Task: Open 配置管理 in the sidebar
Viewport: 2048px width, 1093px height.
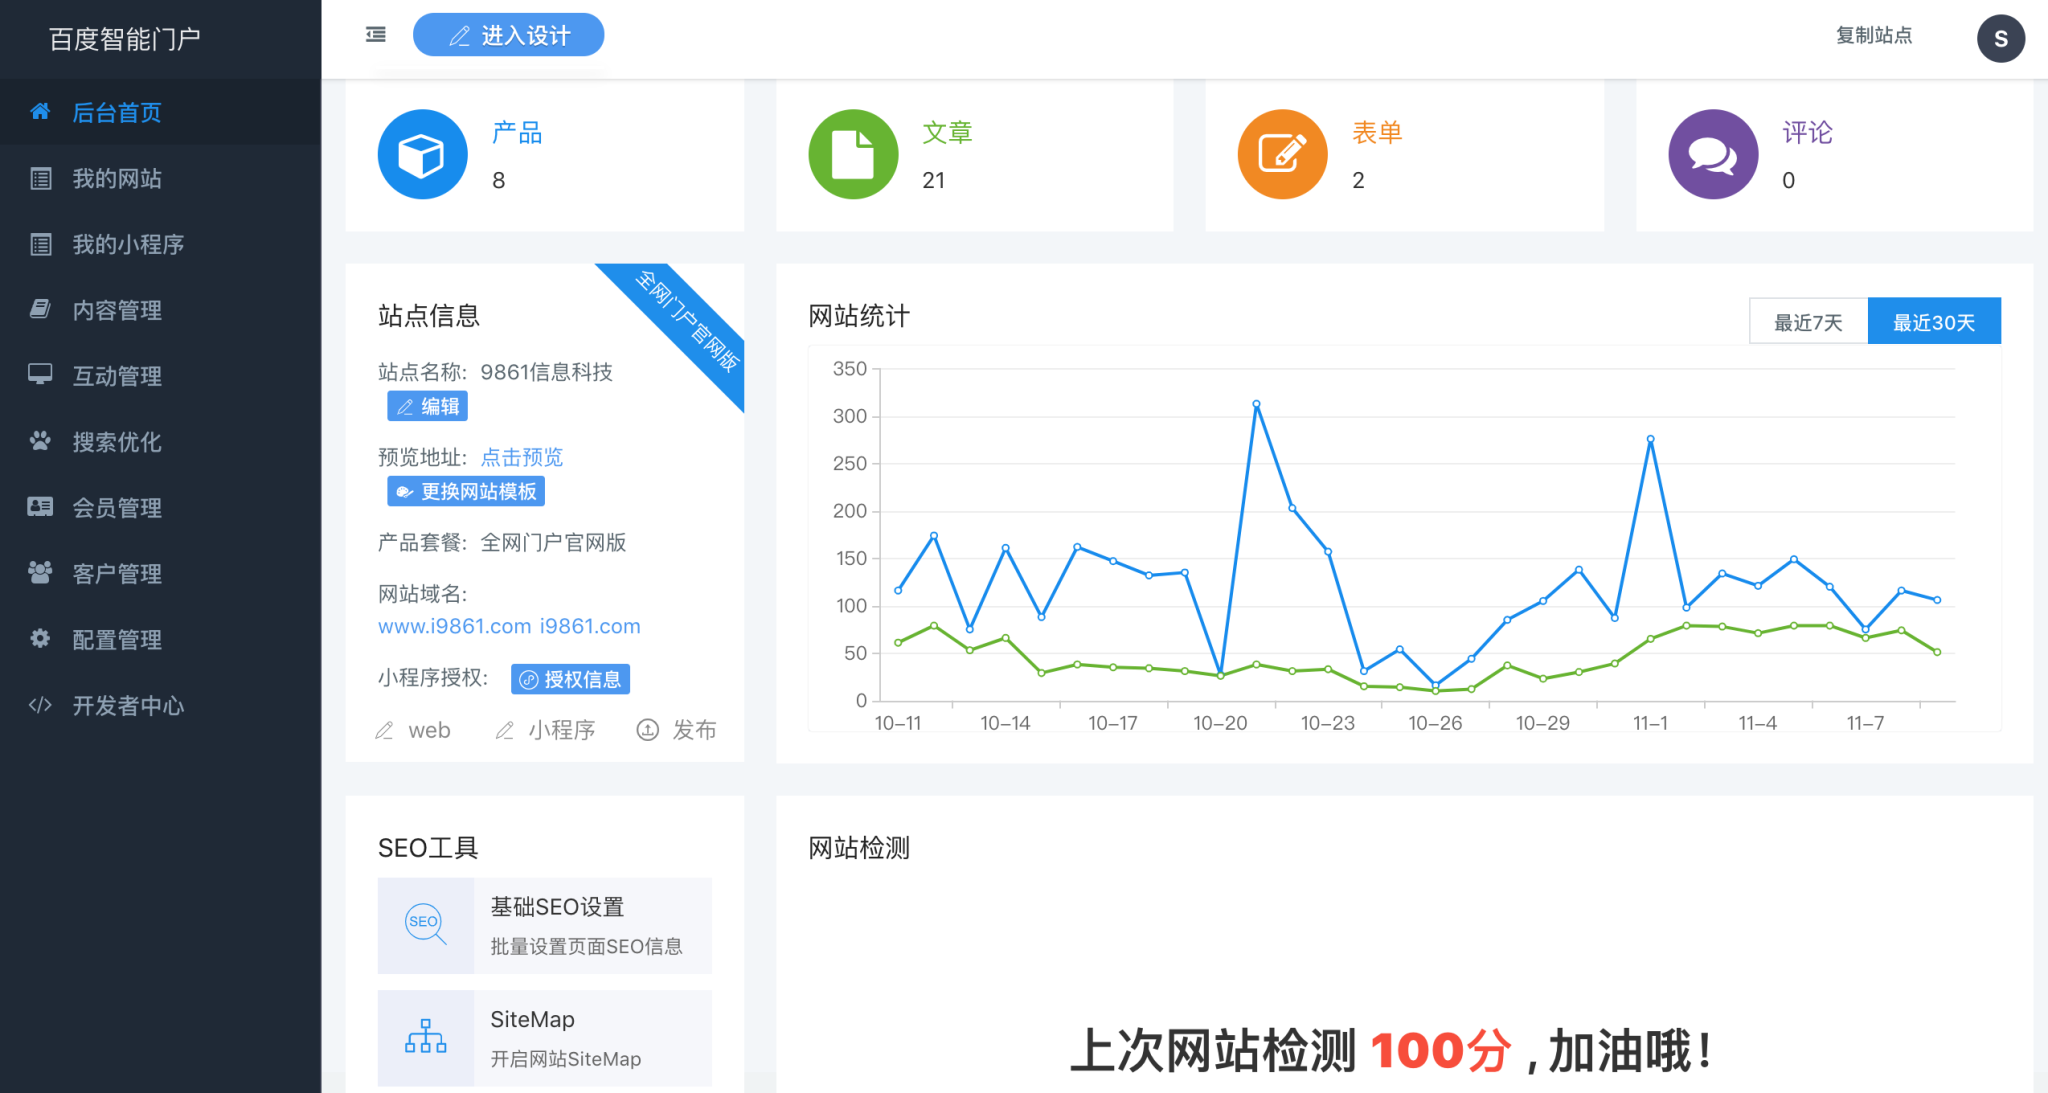Action: coord(116,639)
